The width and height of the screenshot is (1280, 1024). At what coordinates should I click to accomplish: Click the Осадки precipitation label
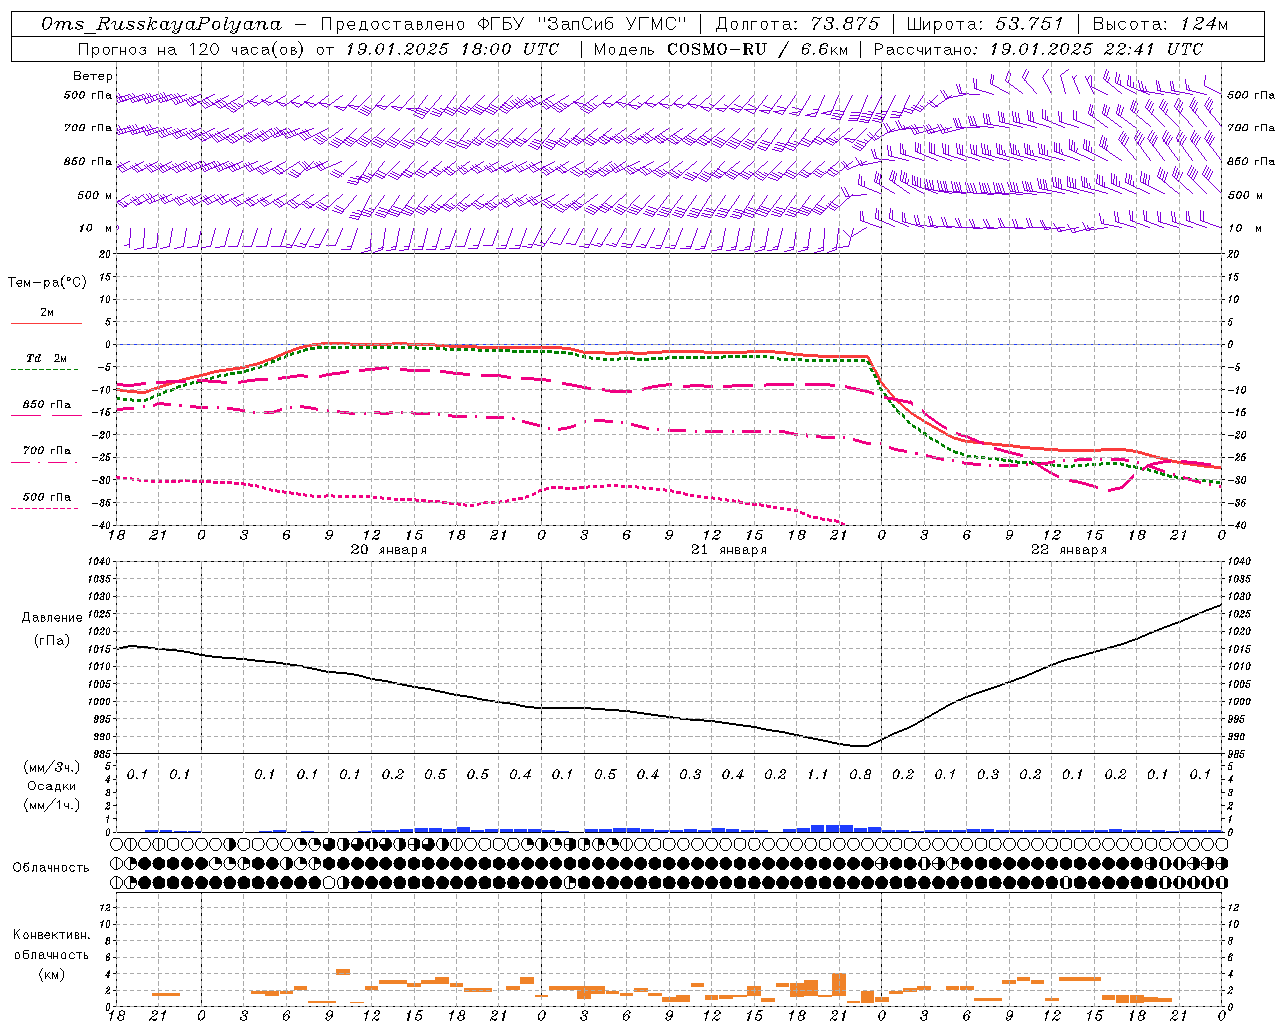point(52,786)
